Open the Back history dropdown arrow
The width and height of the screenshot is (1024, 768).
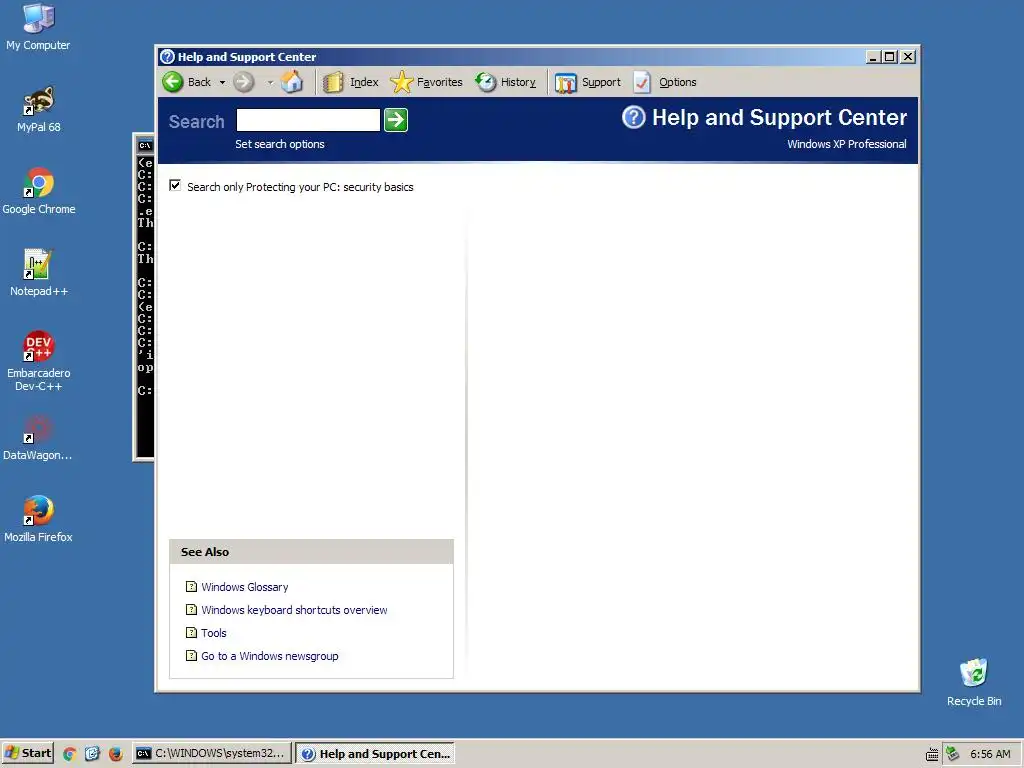click(222, 82)
